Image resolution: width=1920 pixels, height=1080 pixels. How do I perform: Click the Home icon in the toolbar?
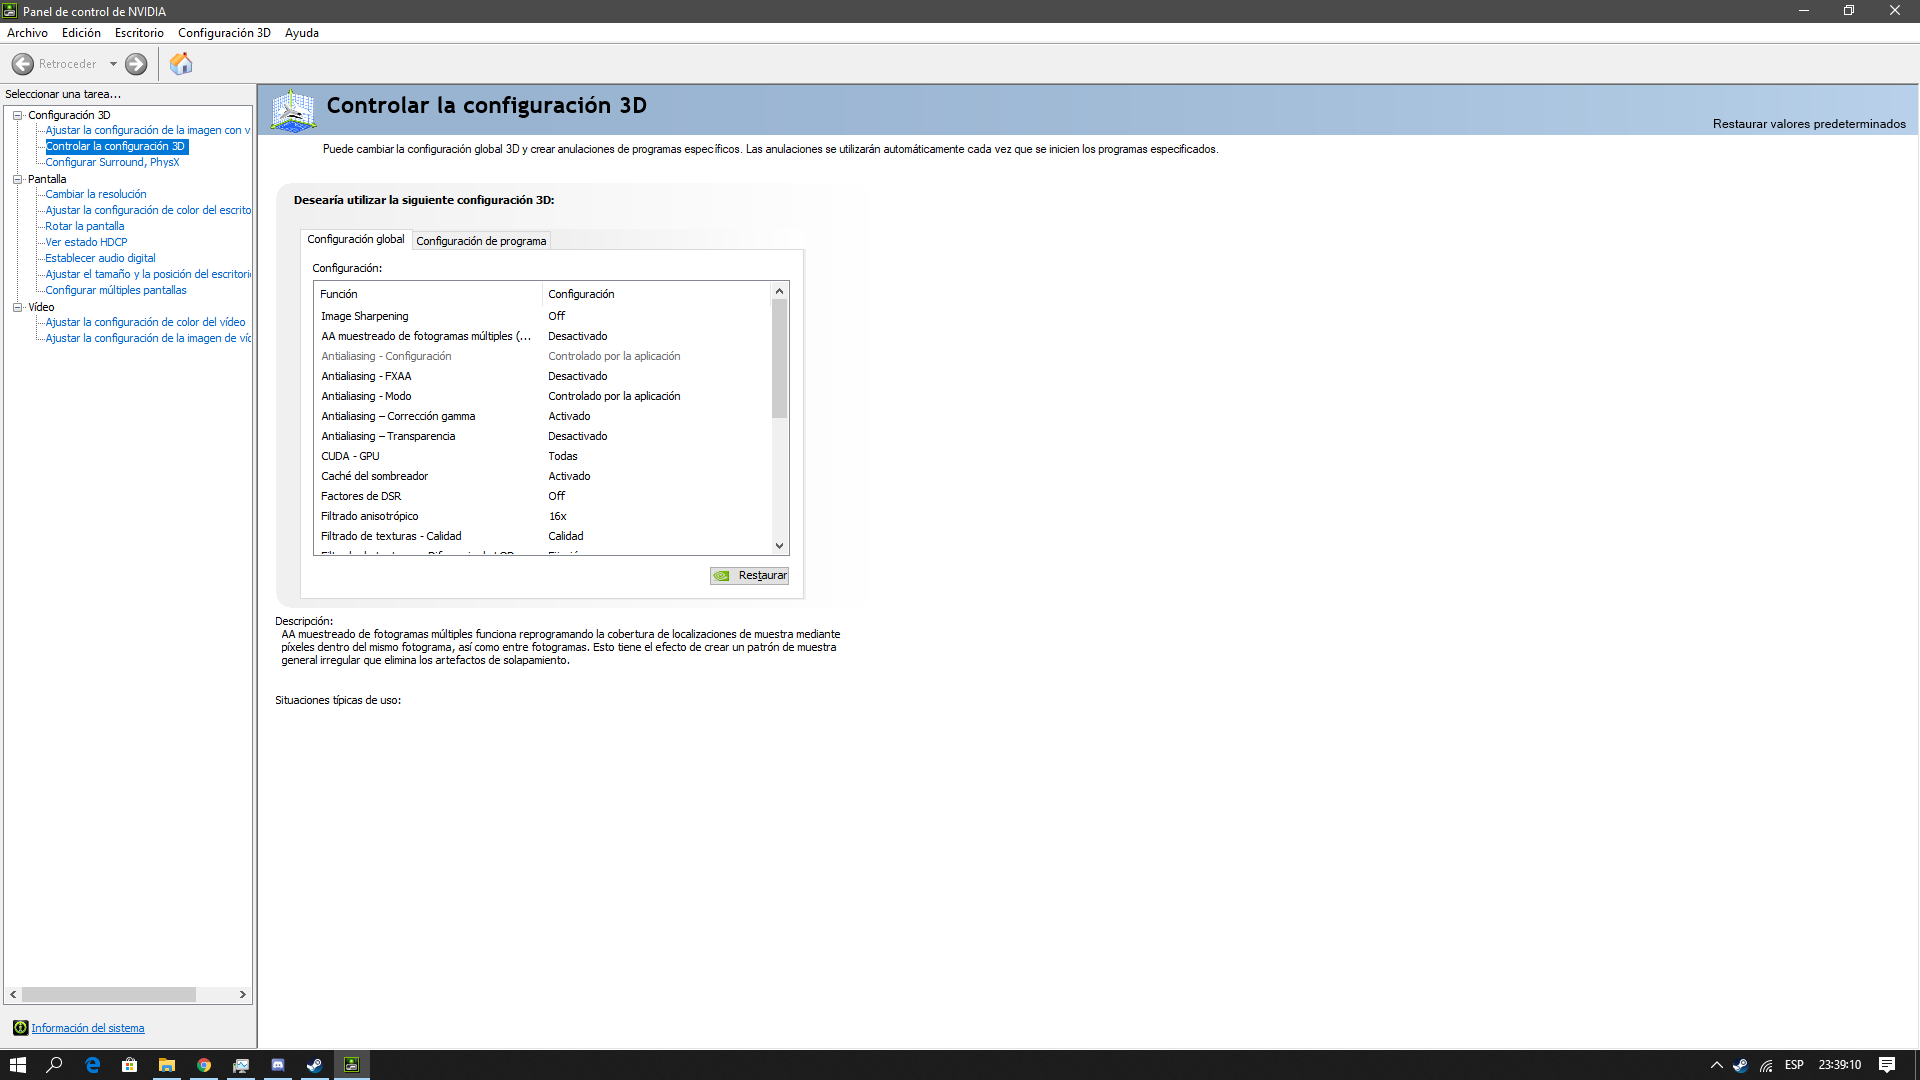coord(181,64)
